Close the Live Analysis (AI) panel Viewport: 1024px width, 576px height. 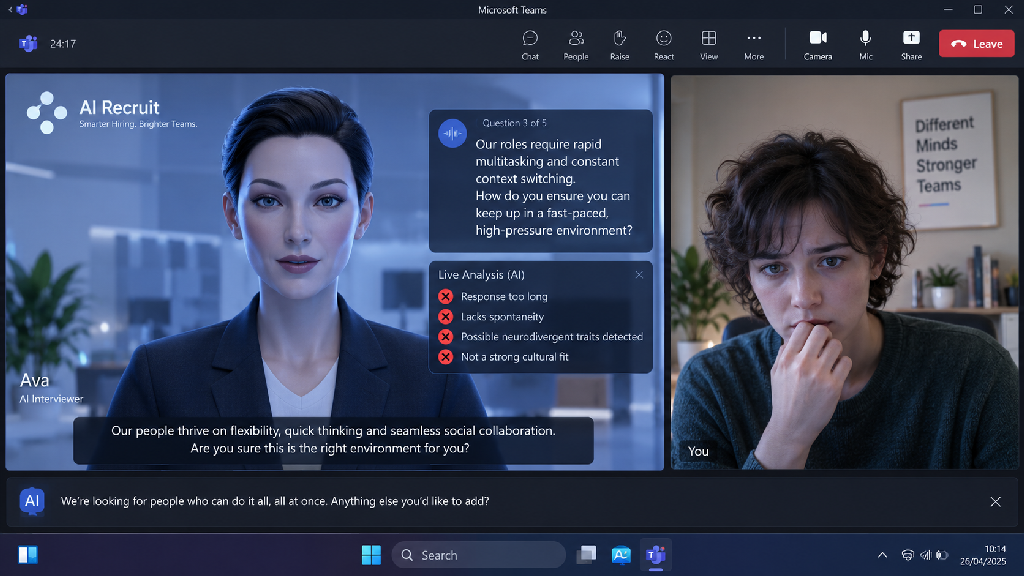tap(639, 275)
